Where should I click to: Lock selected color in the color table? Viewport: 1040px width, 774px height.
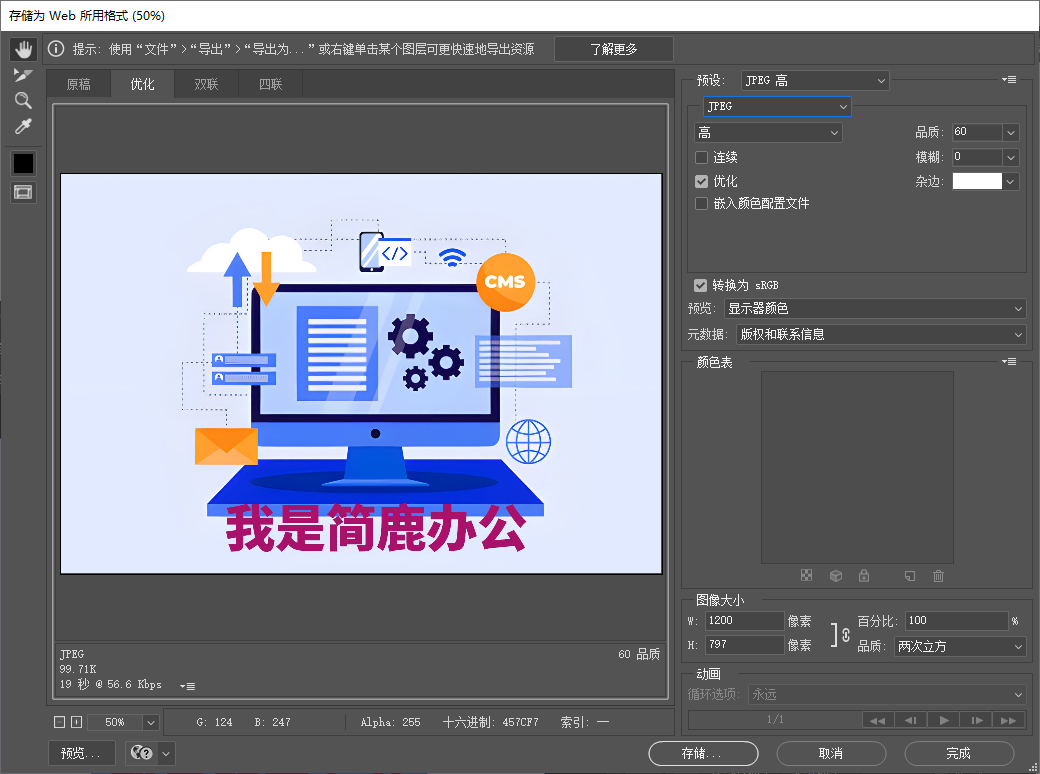click(864, 575)
